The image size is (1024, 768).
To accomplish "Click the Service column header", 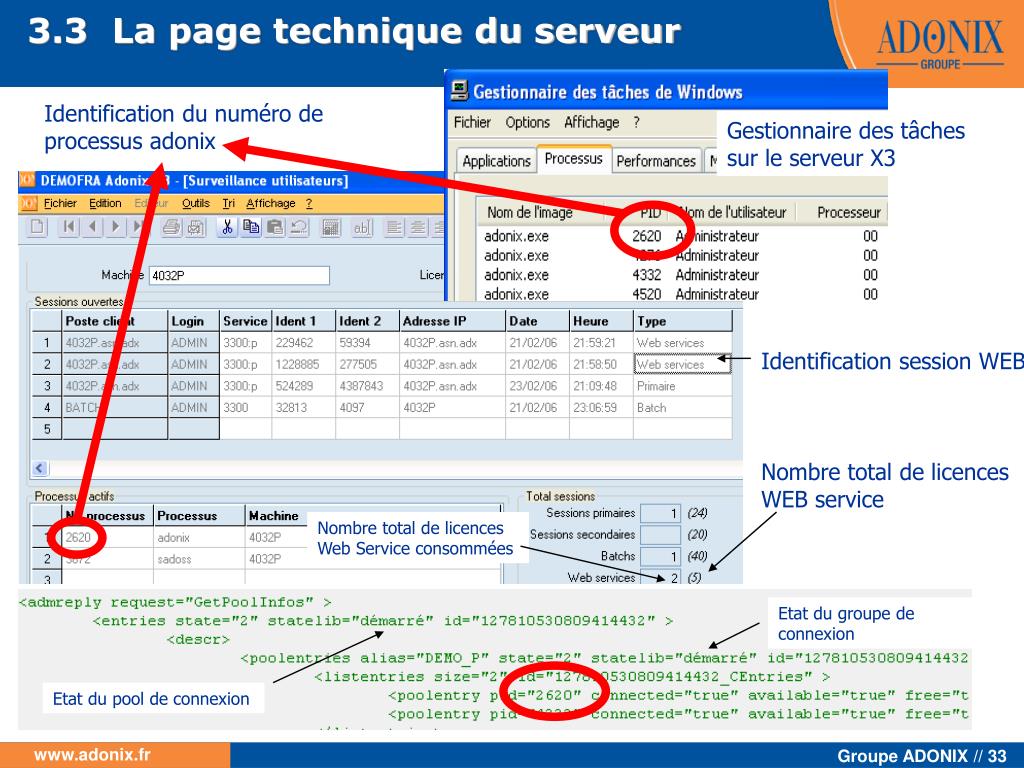I will point(246,321).
